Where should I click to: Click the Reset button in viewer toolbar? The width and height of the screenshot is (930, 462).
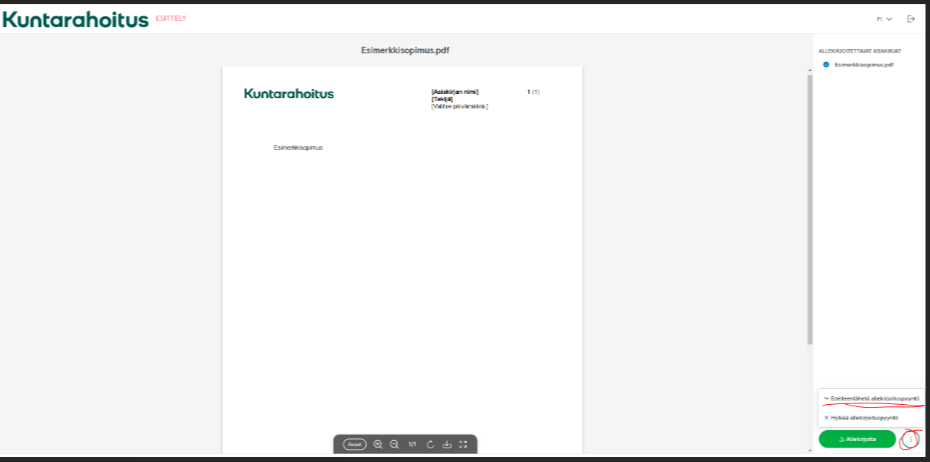coord(354,444)
